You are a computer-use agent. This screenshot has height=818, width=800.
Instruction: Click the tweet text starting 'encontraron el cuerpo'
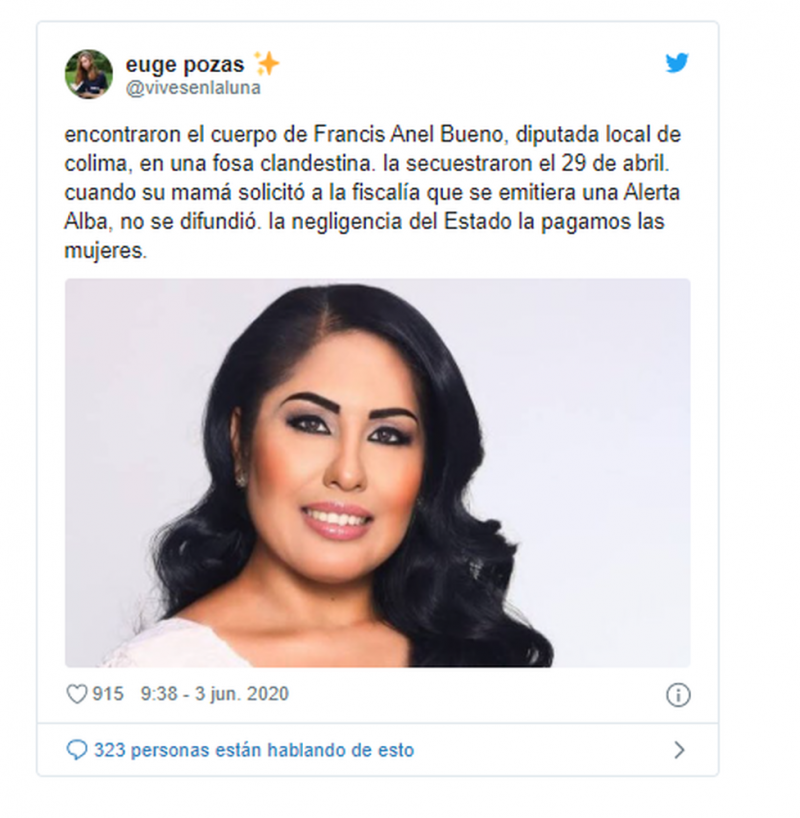tap(373, 193)
